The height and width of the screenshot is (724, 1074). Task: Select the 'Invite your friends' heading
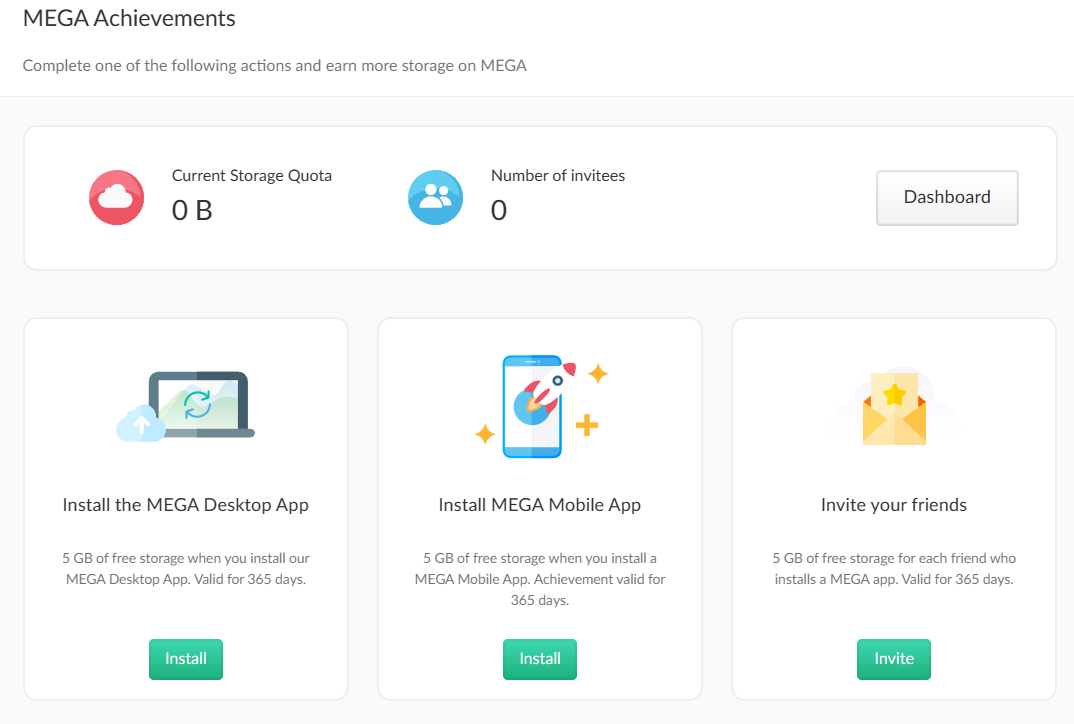click(x=894, y=505)
